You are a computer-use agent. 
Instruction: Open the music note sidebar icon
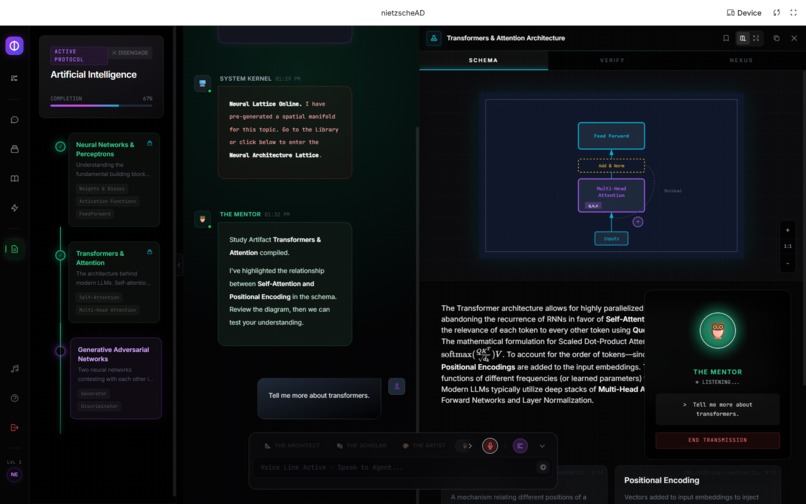(x=14, y=368)
